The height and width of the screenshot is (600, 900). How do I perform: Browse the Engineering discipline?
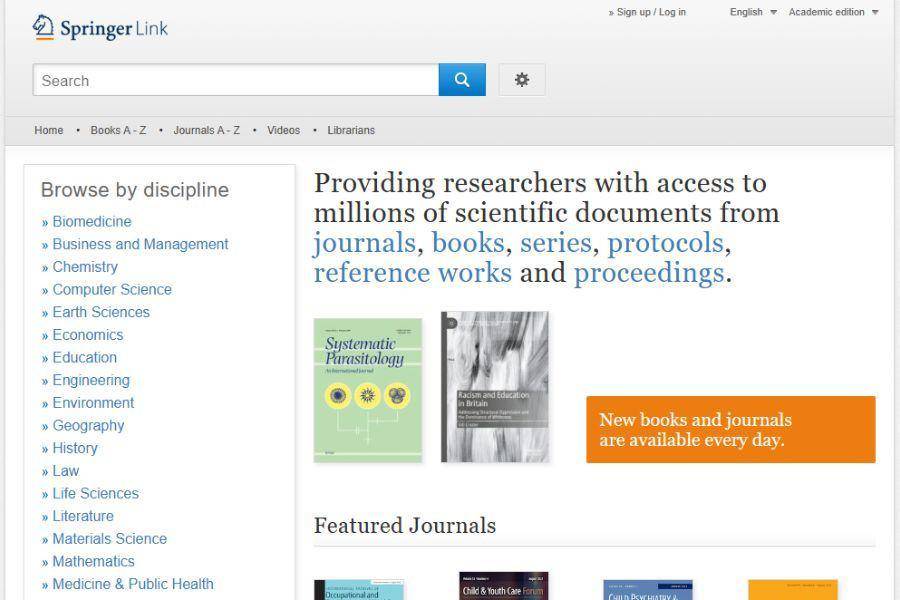point(91,380)
